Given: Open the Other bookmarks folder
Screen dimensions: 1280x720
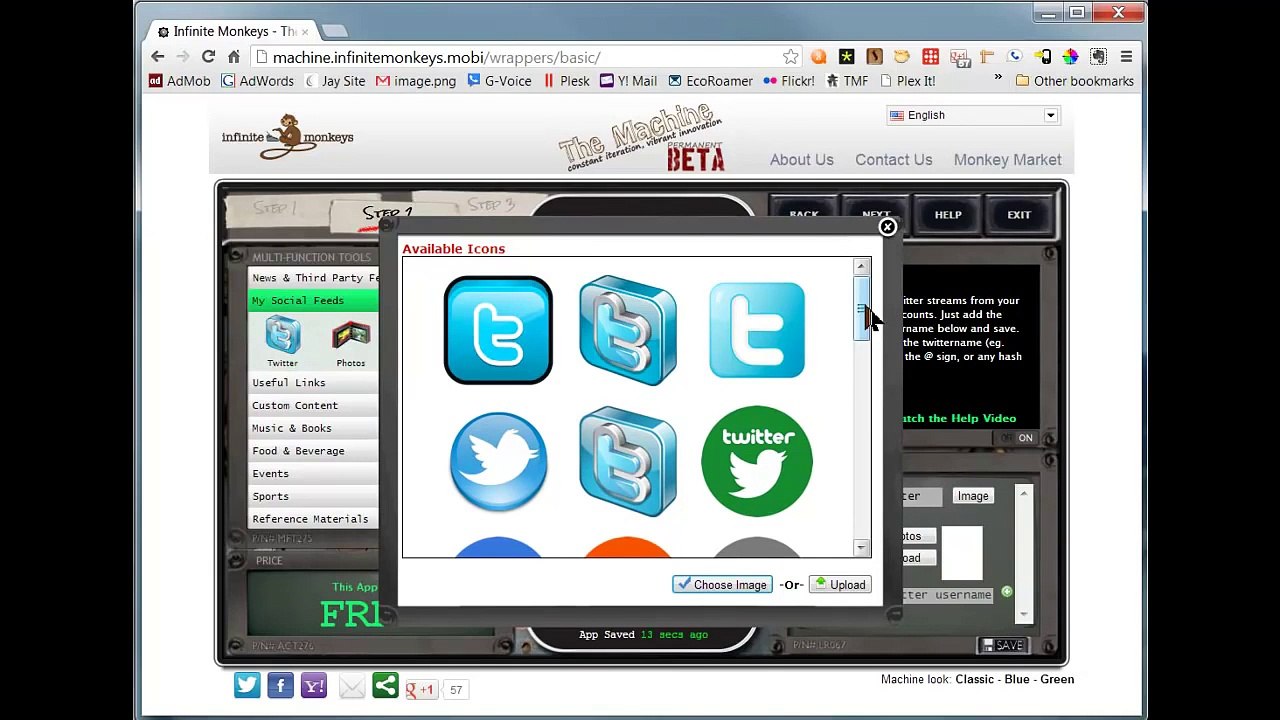Looking at the screenshot, I should click(x=1074, y=81).
